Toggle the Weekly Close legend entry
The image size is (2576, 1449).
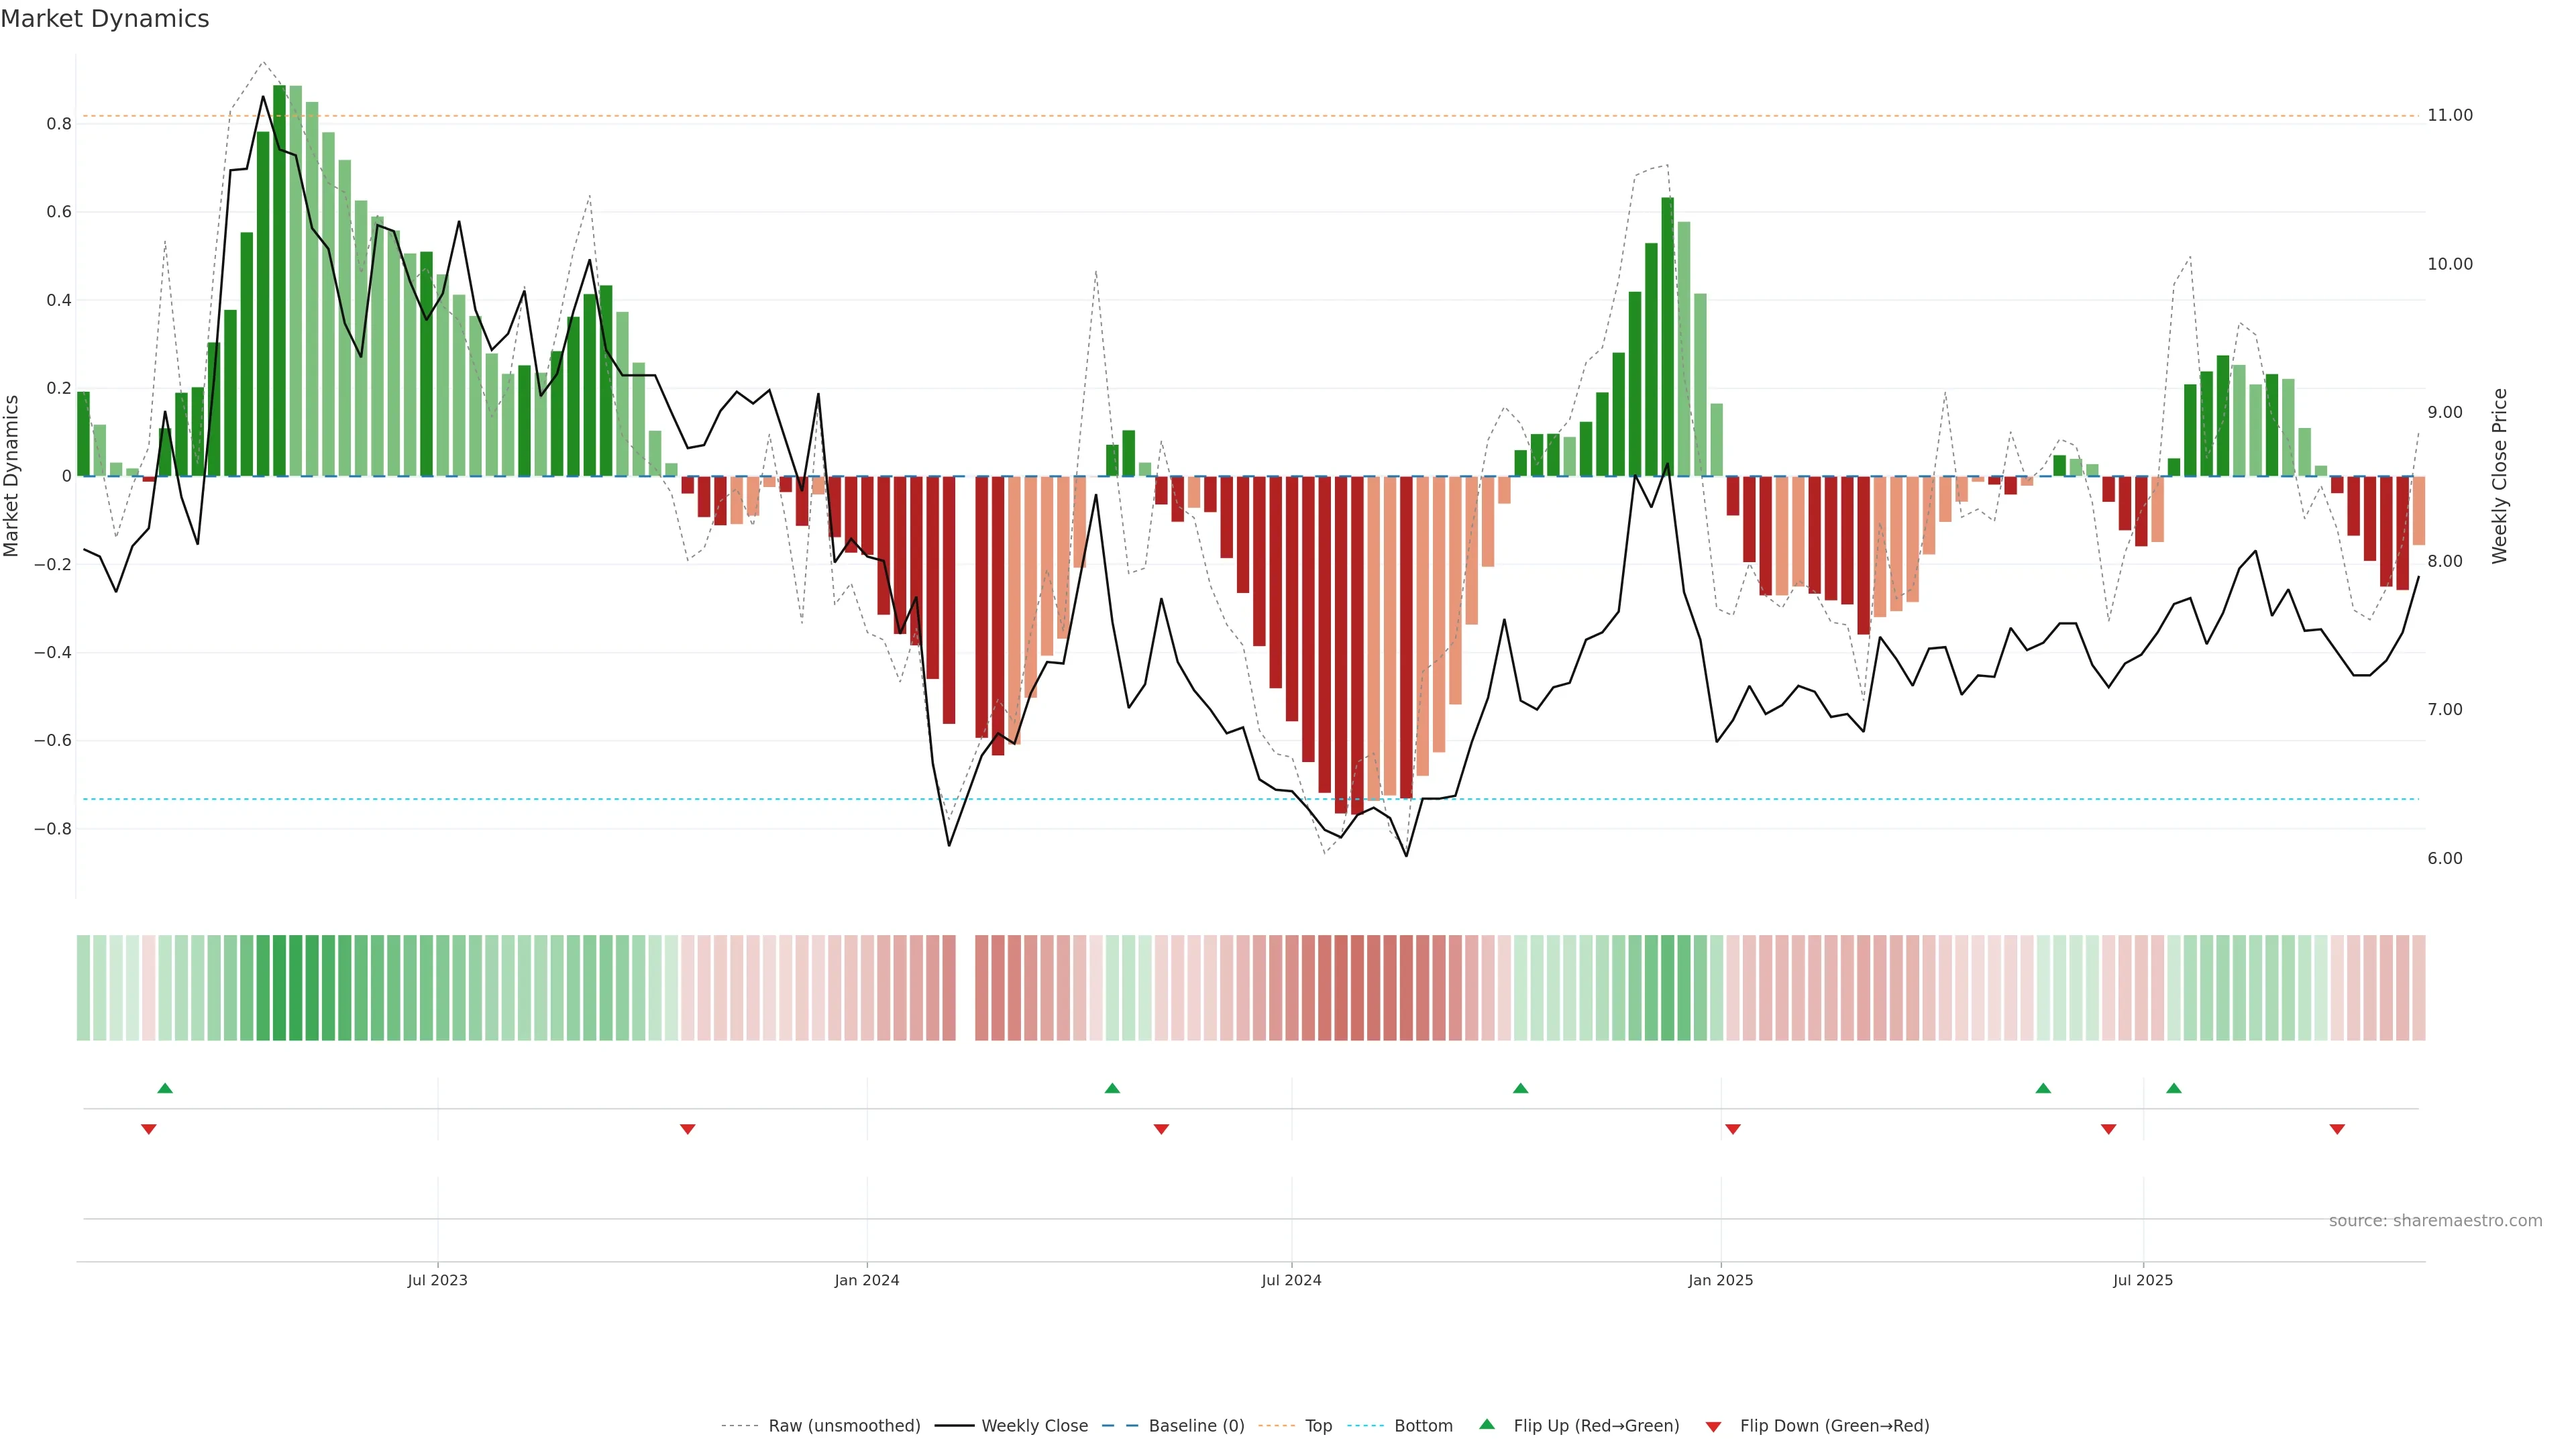click(1034, 1425)
